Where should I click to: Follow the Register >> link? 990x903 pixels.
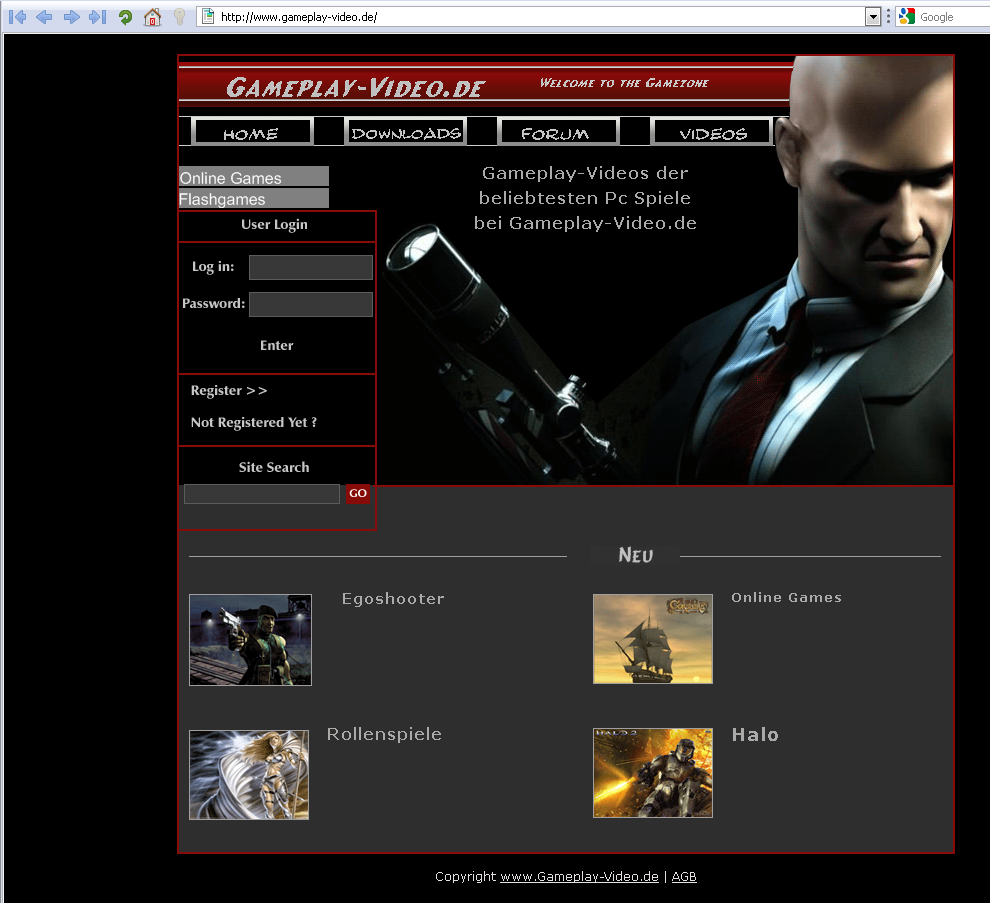229,390
